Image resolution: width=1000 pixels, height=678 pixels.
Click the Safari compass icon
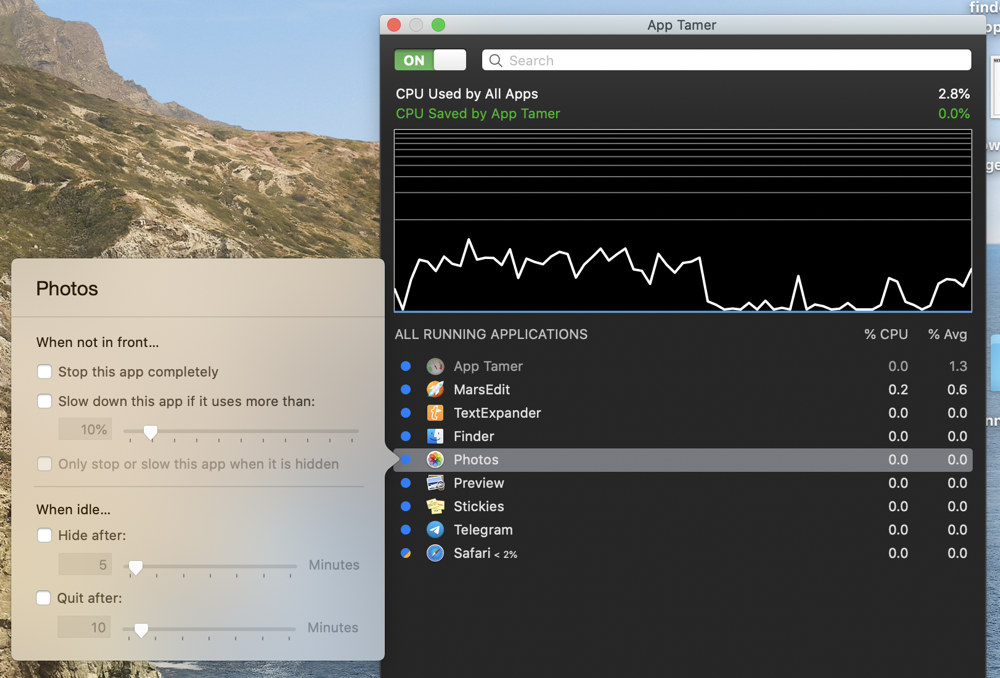click(435, 553)
